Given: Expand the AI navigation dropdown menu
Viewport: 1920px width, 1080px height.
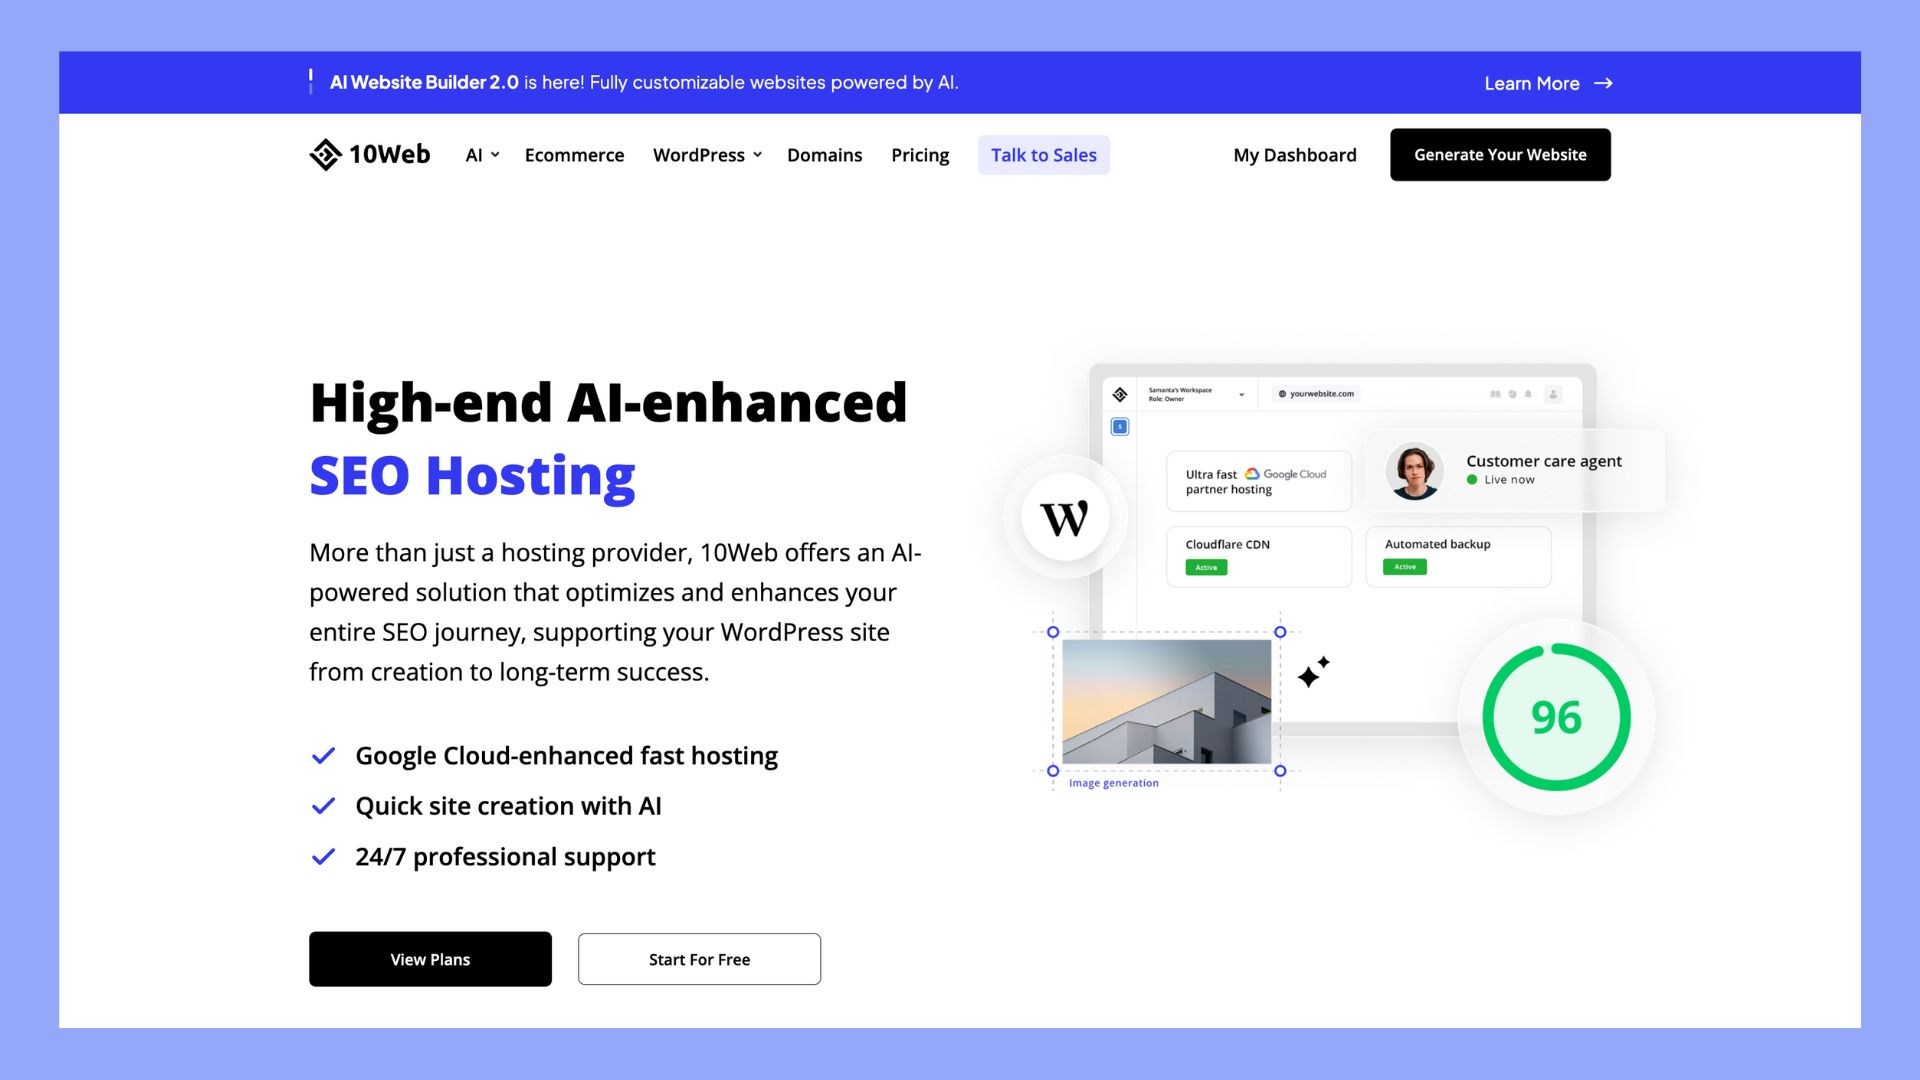Looking at the screenshot, I should pos(481,154).
